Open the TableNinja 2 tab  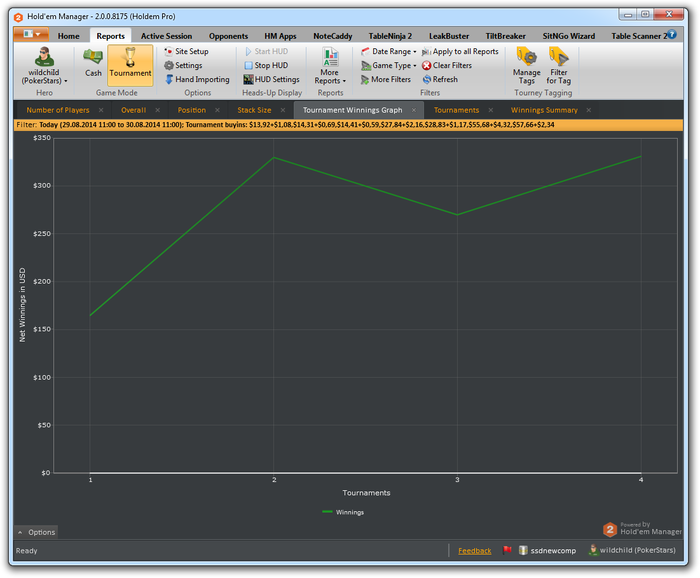coord(390,36)
